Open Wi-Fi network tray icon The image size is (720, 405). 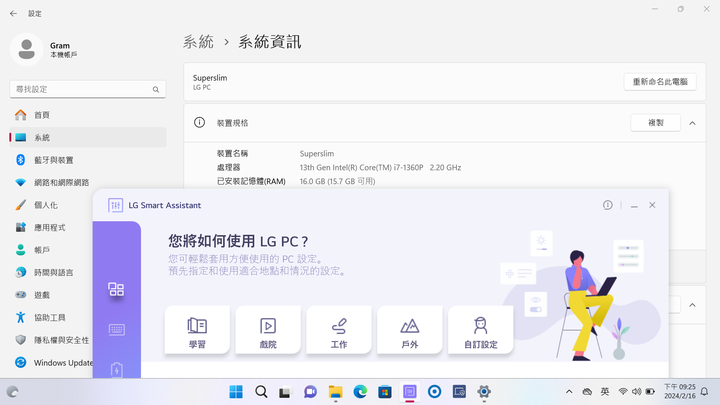pyautogui.click(x=623, y=392)
